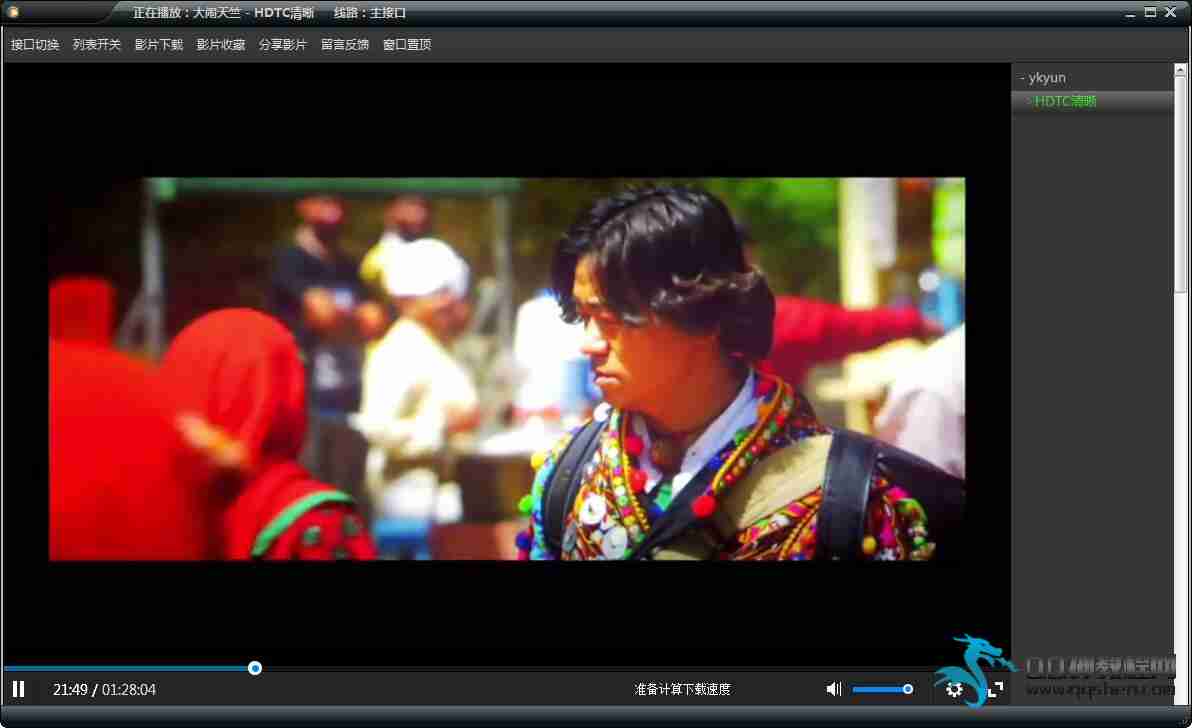Open 接口切换 menu
Image resolution: width=1192 pixels, height=728 pixels.
pyautogui.click(x=35, y=45)
